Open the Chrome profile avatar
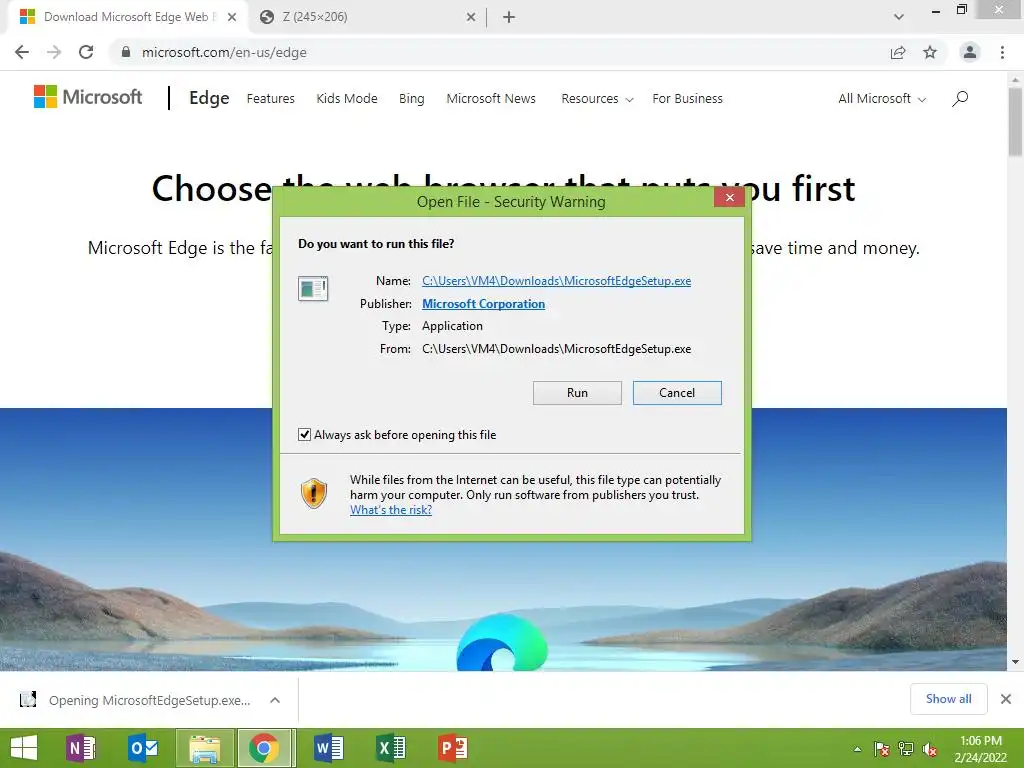 tap(970, 52)
